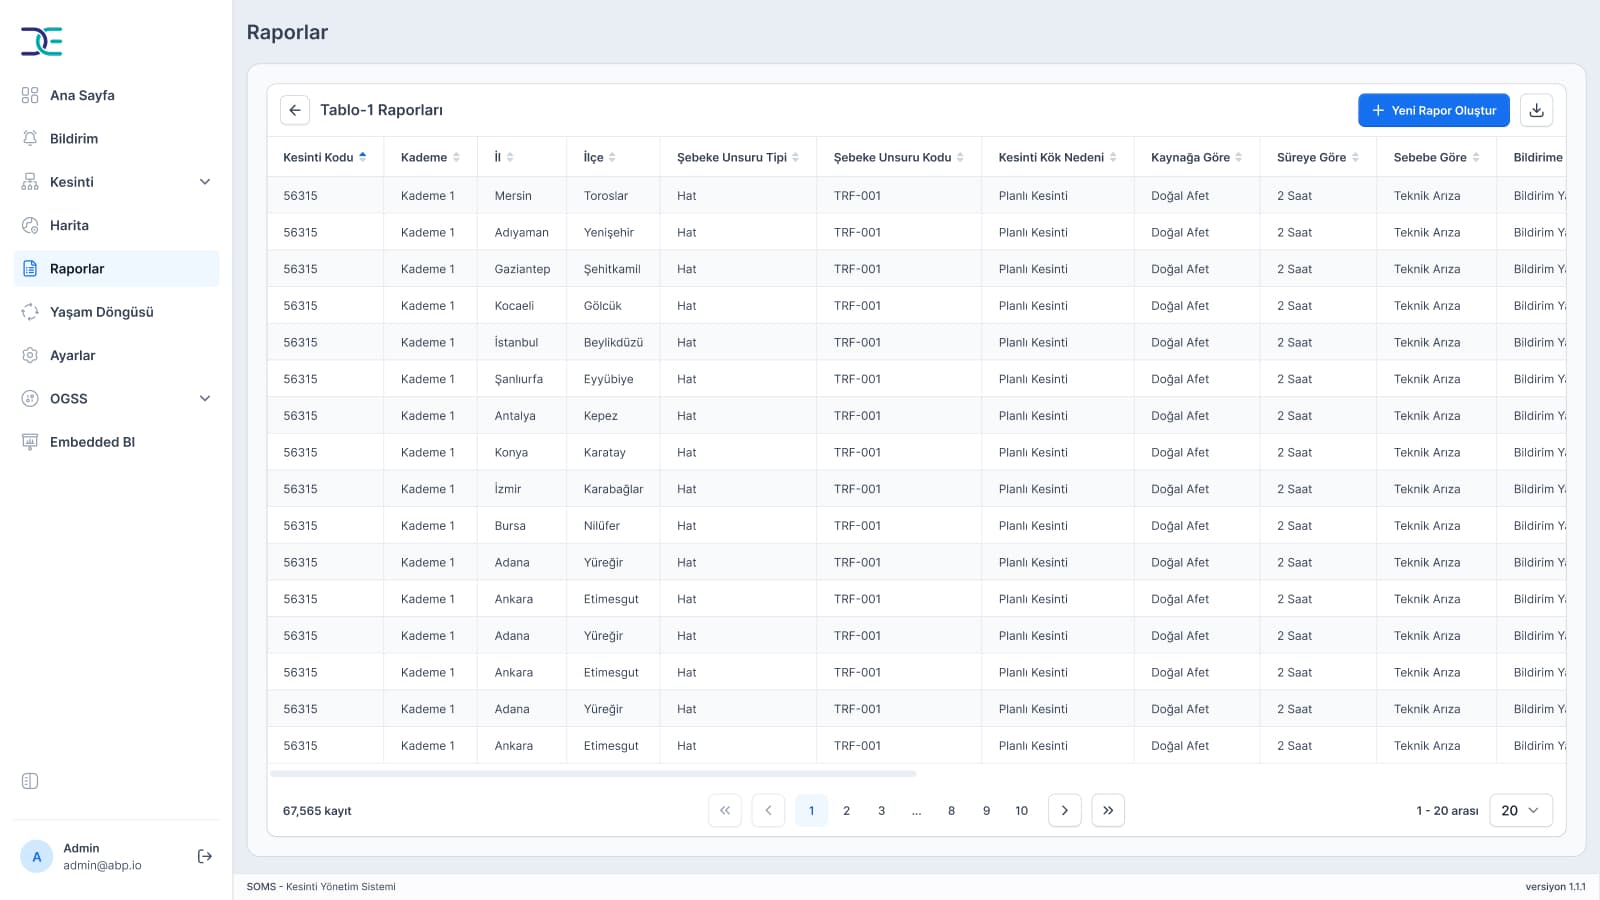The height and width of the screenshot is (900, 1600).
Task: Go to the Harita page
Action: [116, 225]
